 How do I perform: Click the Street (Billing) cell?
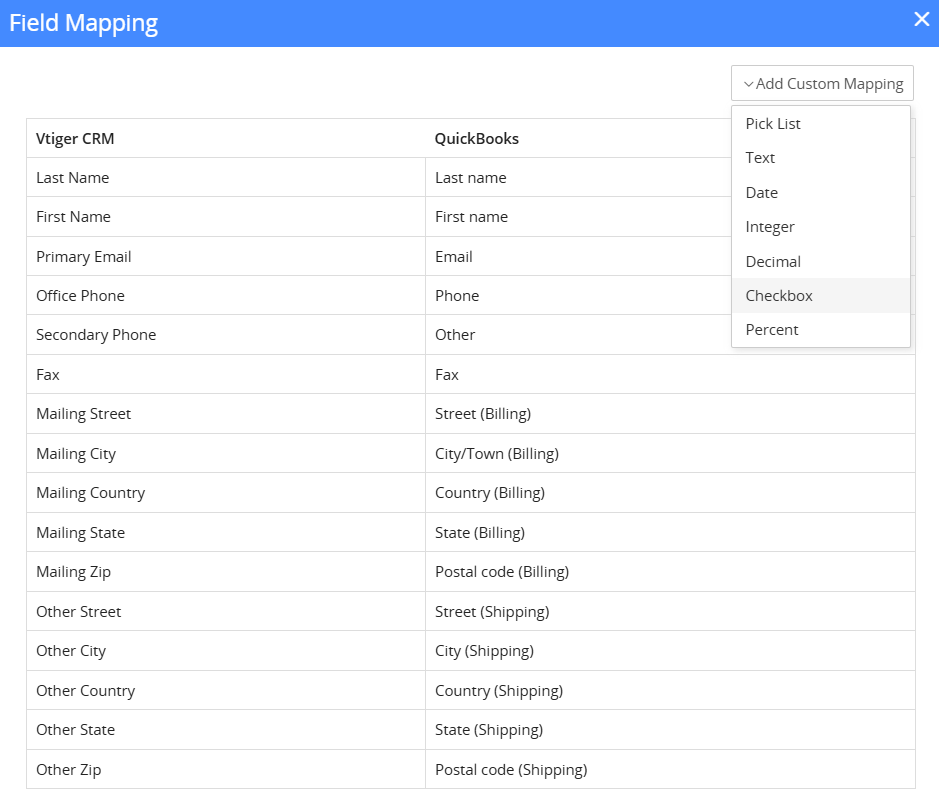click(670, 414)
